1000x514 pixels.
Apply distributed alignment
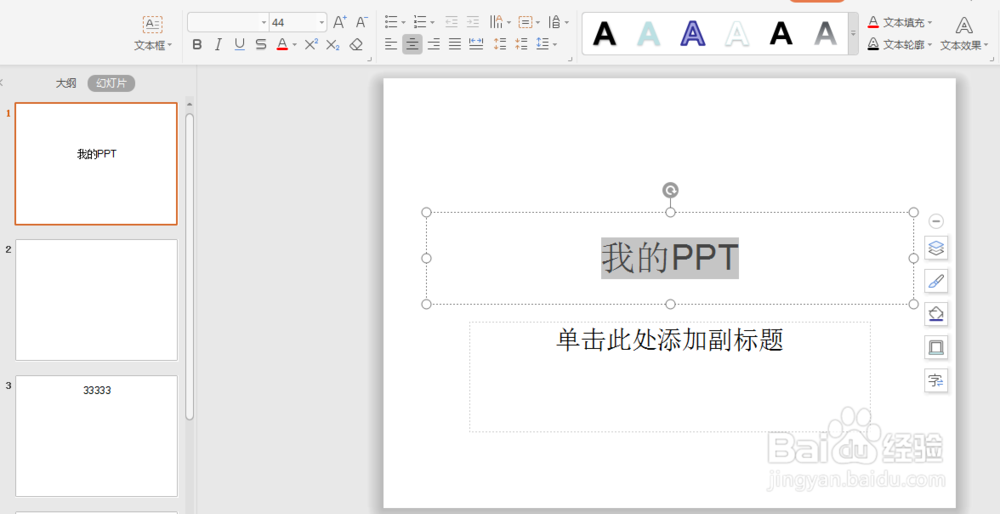coord(476,44)
